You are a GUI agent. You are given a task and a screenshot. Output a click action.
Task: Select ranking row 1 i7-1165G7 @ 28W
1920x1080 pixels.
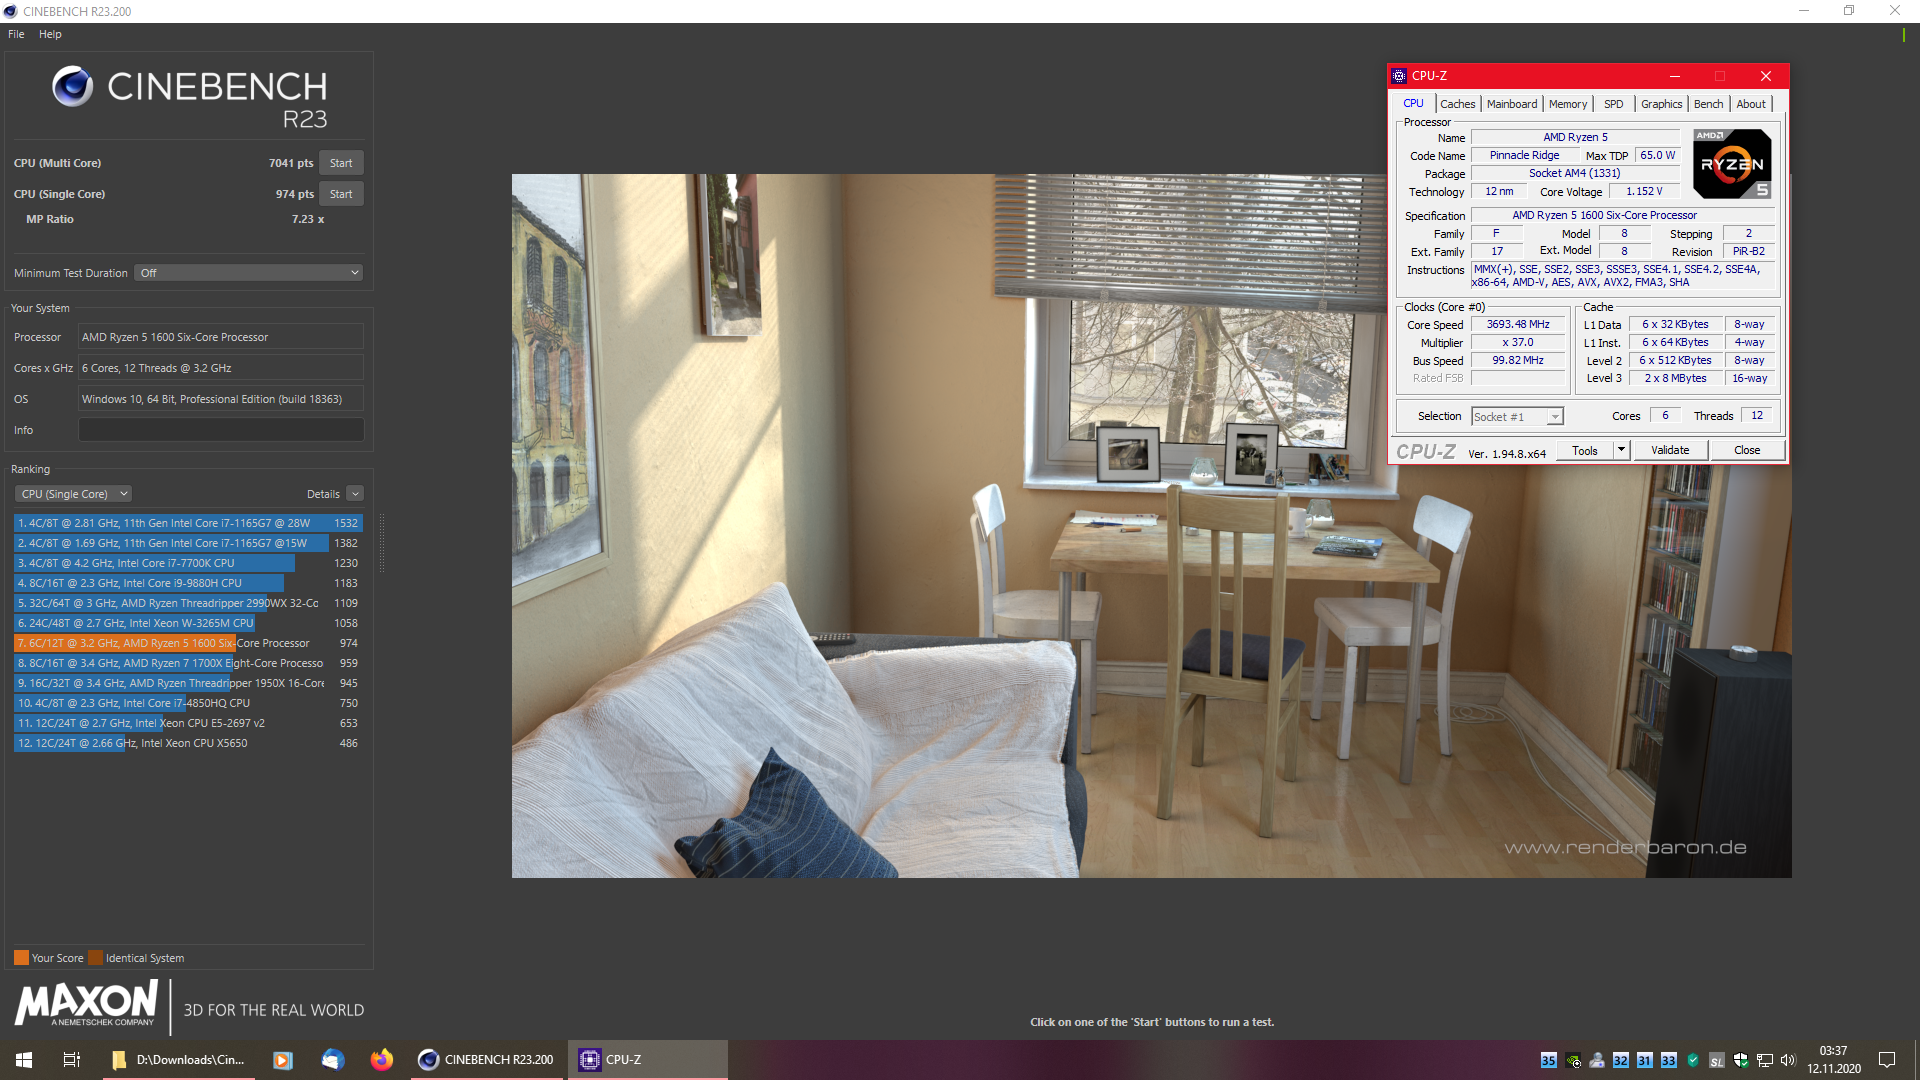coord(188,523)
